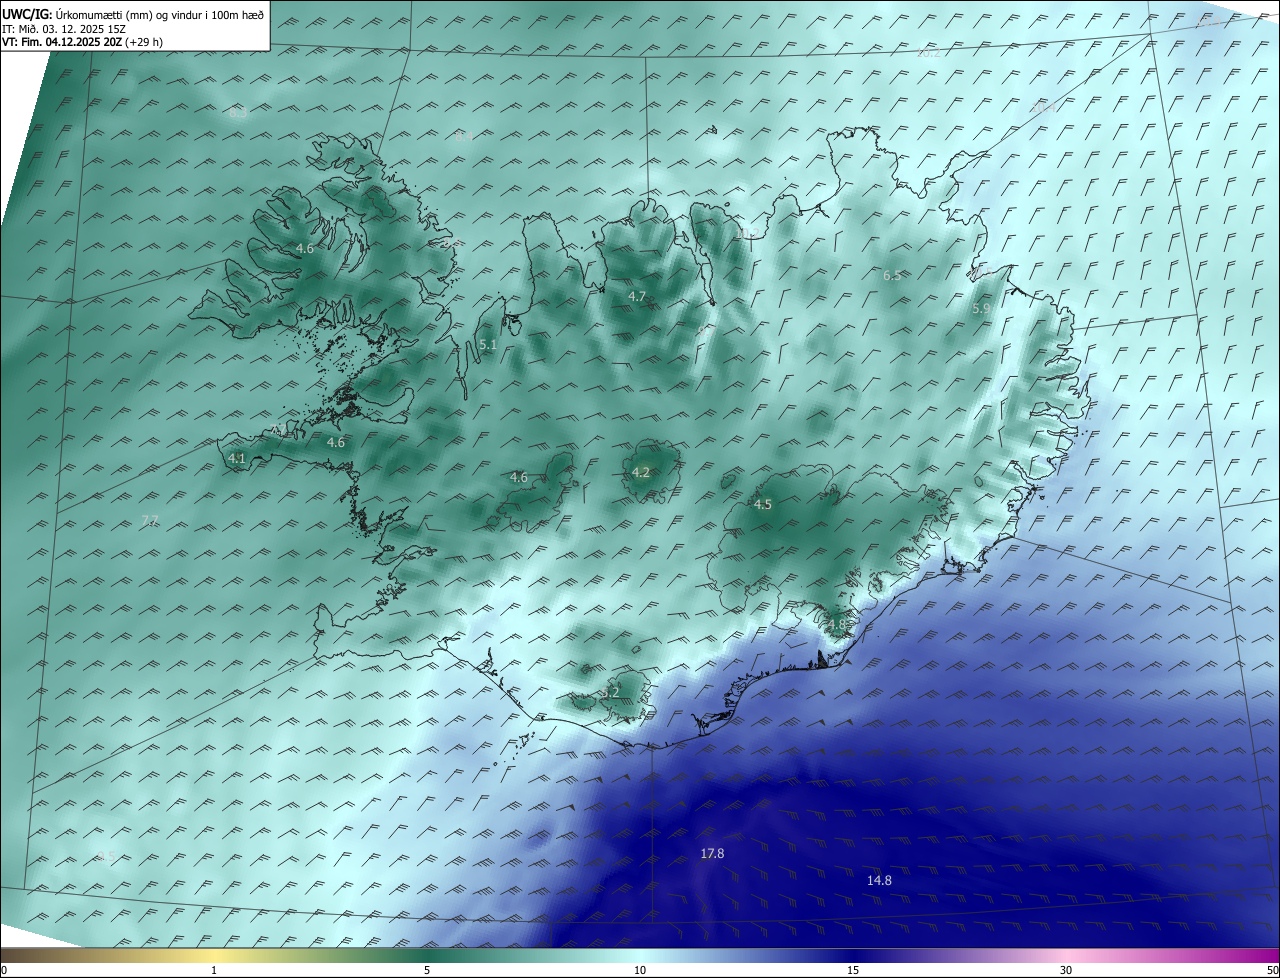Click the '15' label on color scale
The width and height of the screenshot is (1280, 978).
[x=853, y=970]
